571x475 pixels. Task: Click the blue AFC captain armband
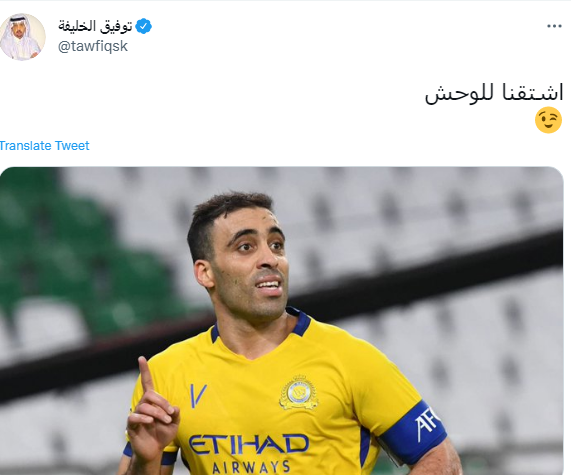point(413,432)
